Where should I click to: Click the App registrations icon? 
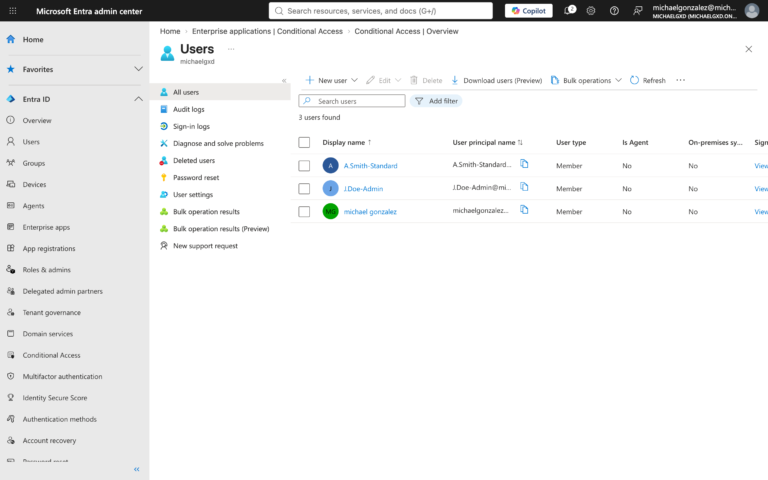pyautogui.click(x=11, y=248)
